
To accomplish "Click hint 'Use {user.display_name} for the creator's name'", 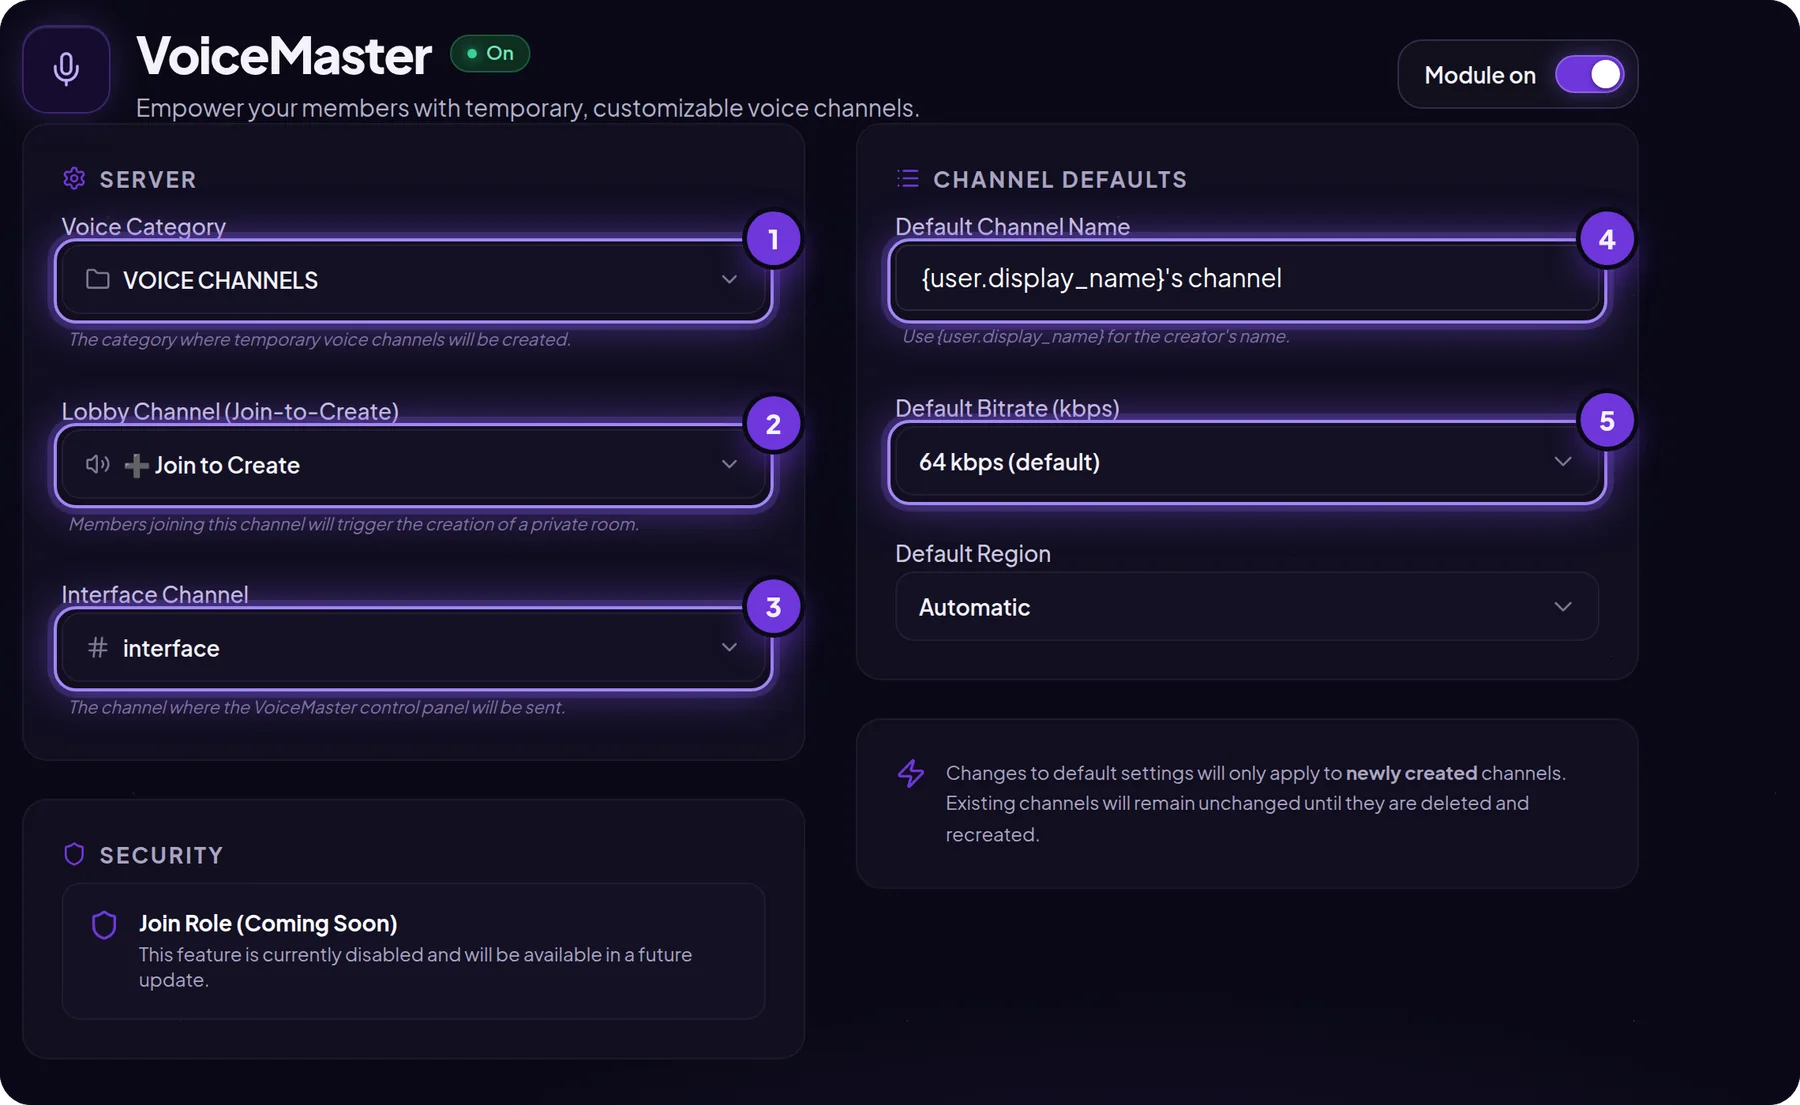I will click(x=1096, y=336).
